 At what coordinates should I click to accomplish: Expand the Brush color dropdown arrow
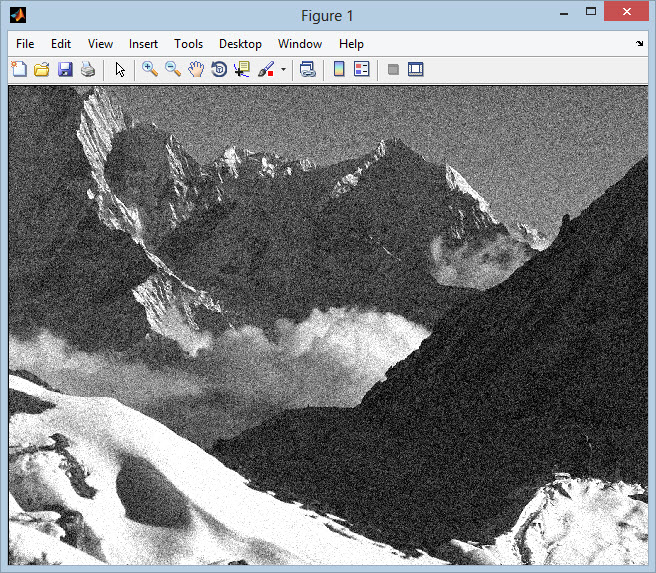point(283,69)
